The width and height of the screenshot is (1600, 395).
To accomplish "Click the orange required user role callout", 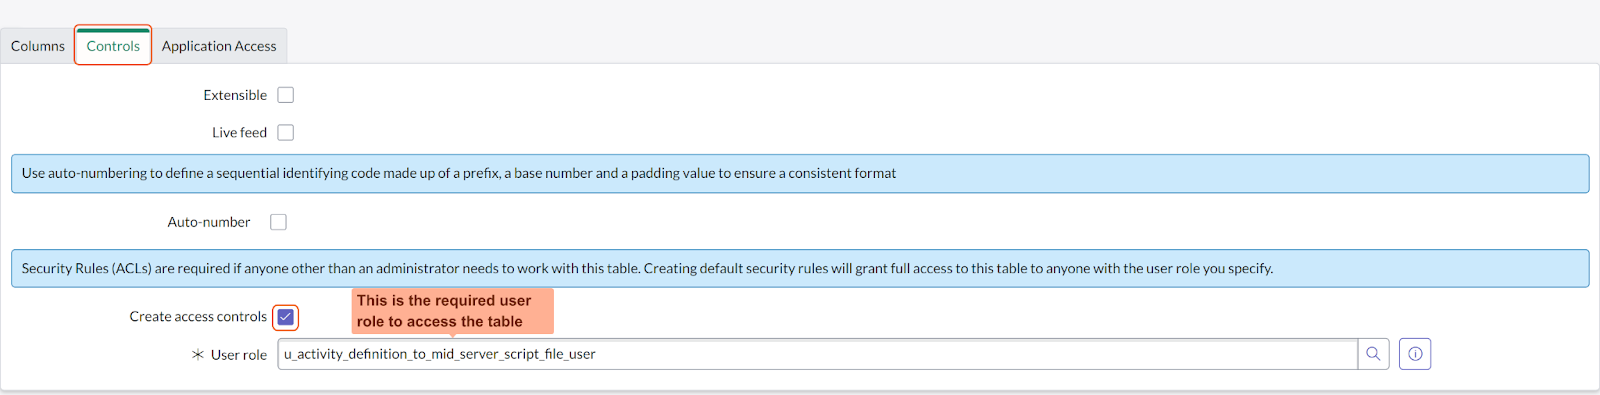I will [453, 311].
